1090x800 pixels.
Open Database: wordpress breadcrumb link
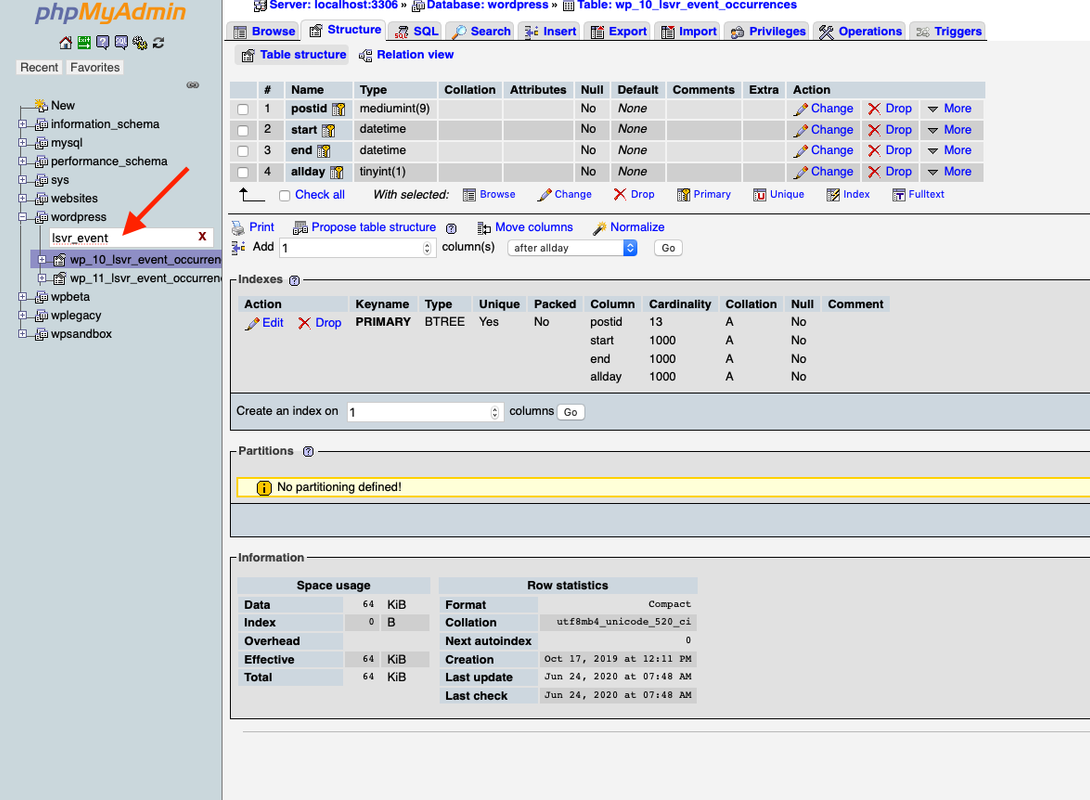coord(487,6)
